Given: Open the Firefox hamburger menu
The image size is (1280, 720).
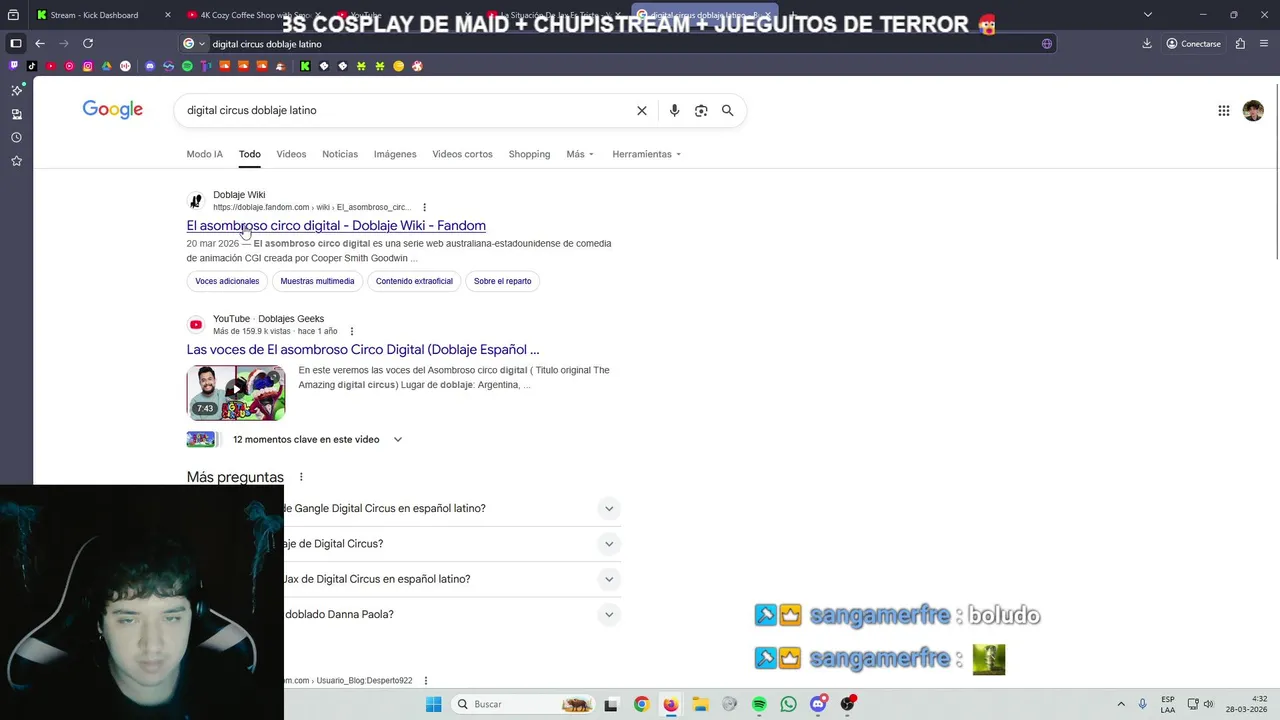Looking at the screenshot, I should 1264,43.
